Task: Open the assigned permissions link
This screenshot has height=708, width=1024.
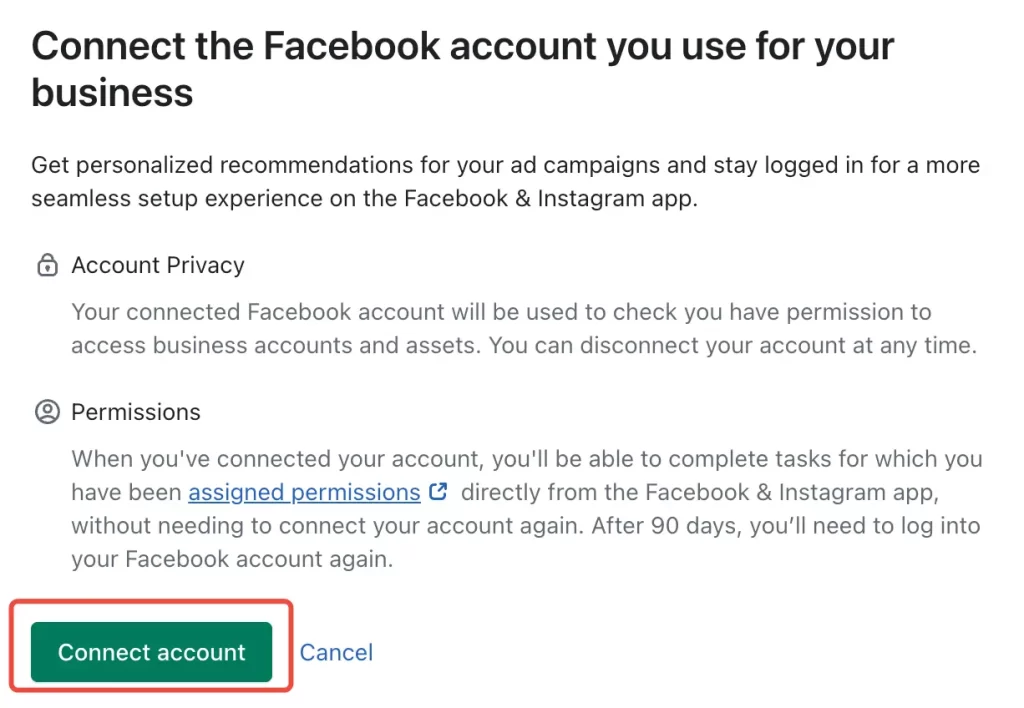Action: (x=304, y=492)
